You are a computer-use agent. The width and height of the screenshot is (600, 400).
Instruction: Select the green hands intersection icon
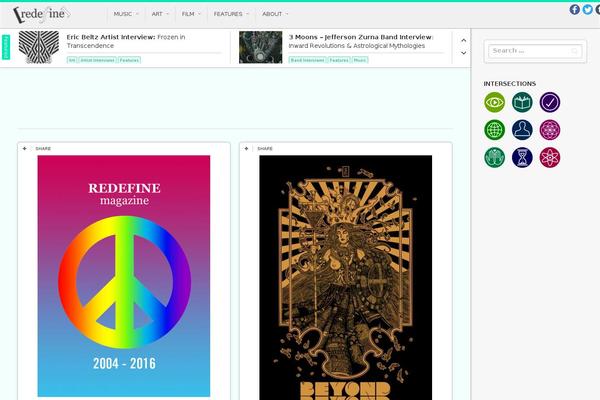494,157
